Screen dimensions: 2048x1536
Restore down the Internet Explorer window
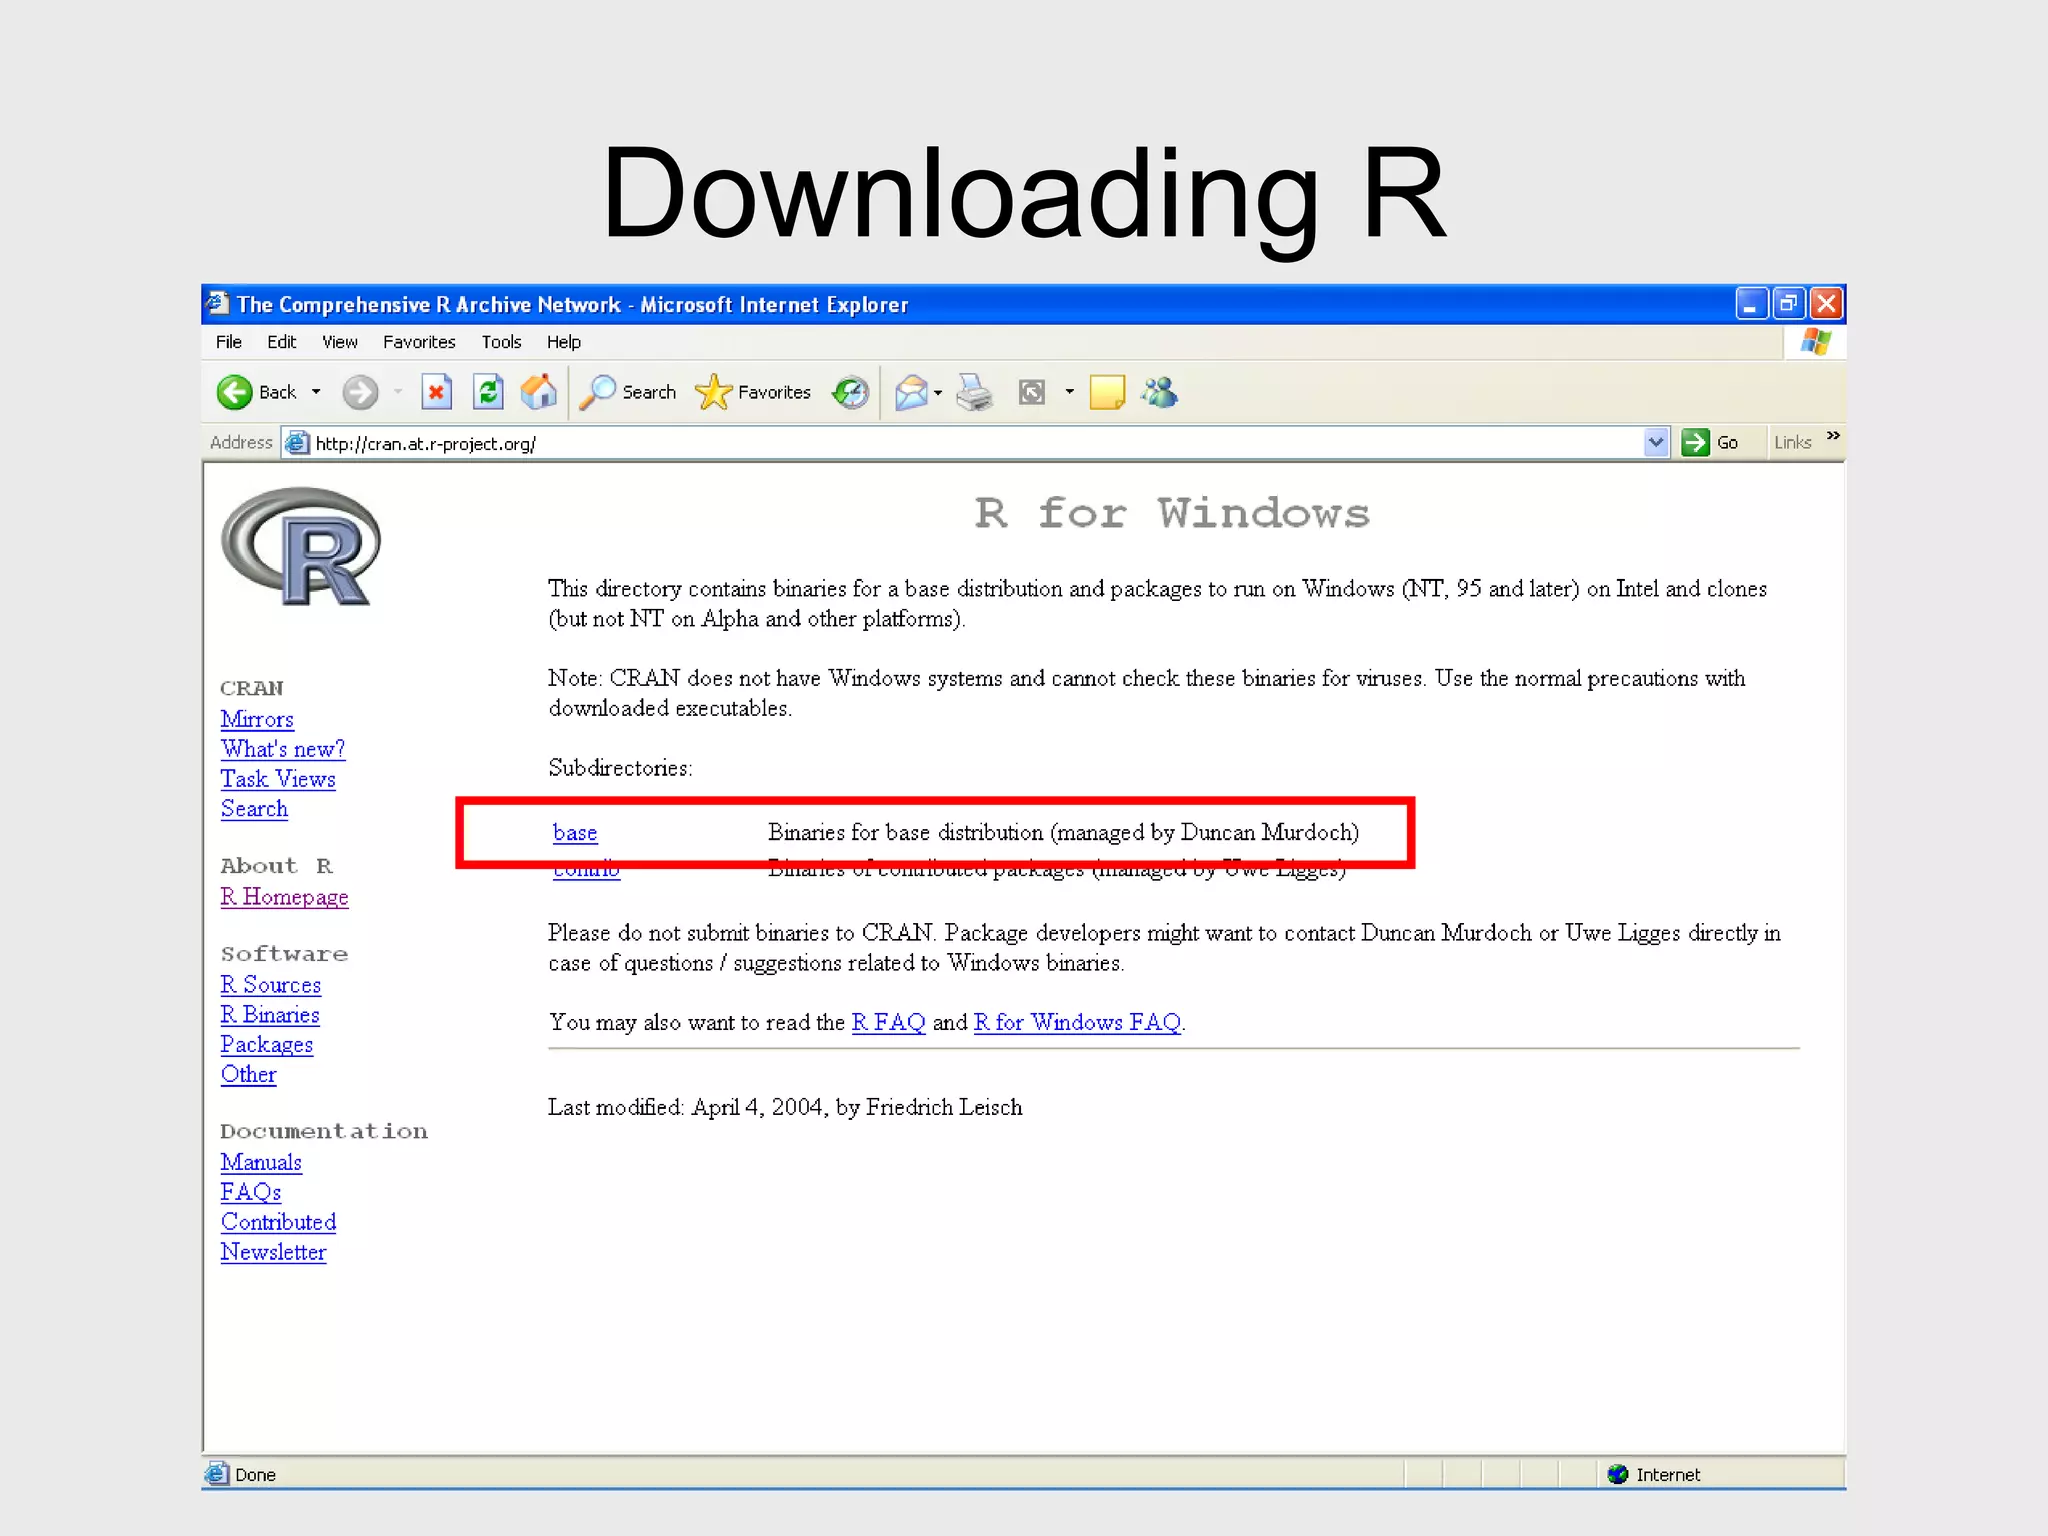[x=1789, y=304]
